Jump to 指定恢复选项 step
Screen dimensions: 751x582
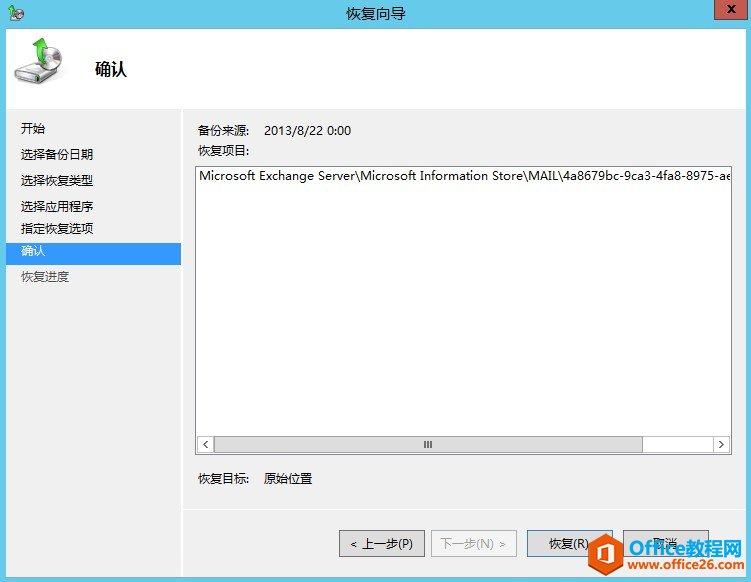click(x=57, y=228)
